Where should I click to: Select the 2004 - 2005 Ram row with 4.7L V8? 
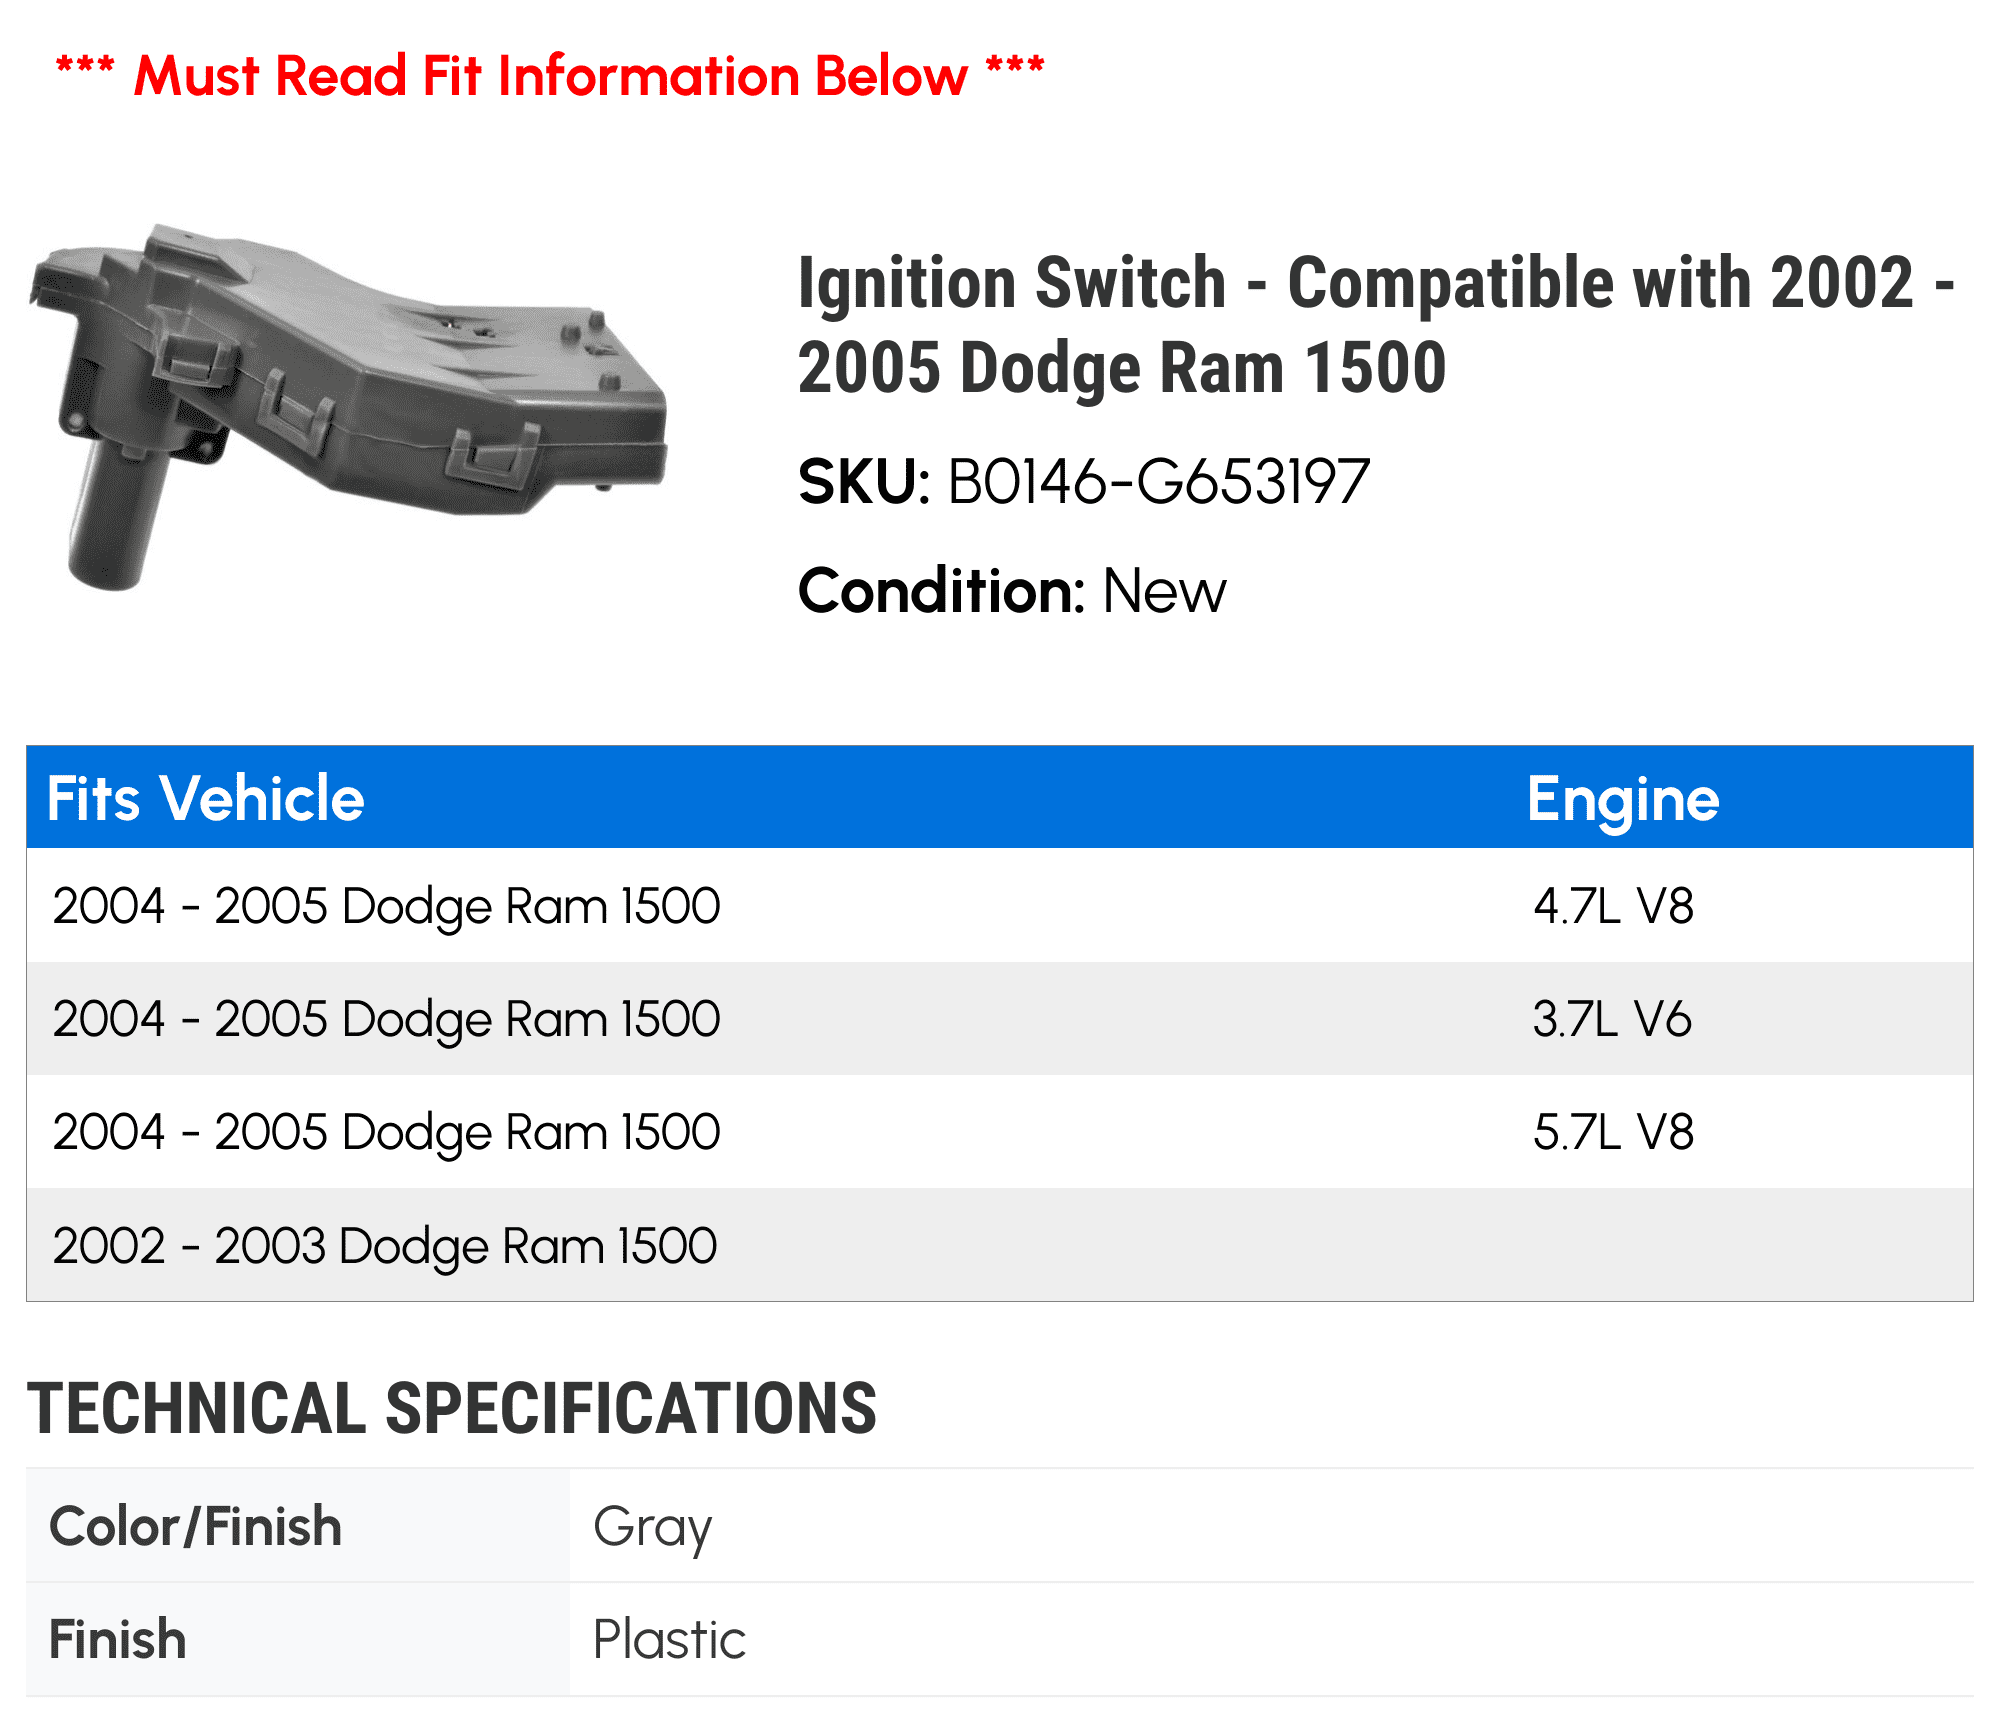tap(386, 906)
